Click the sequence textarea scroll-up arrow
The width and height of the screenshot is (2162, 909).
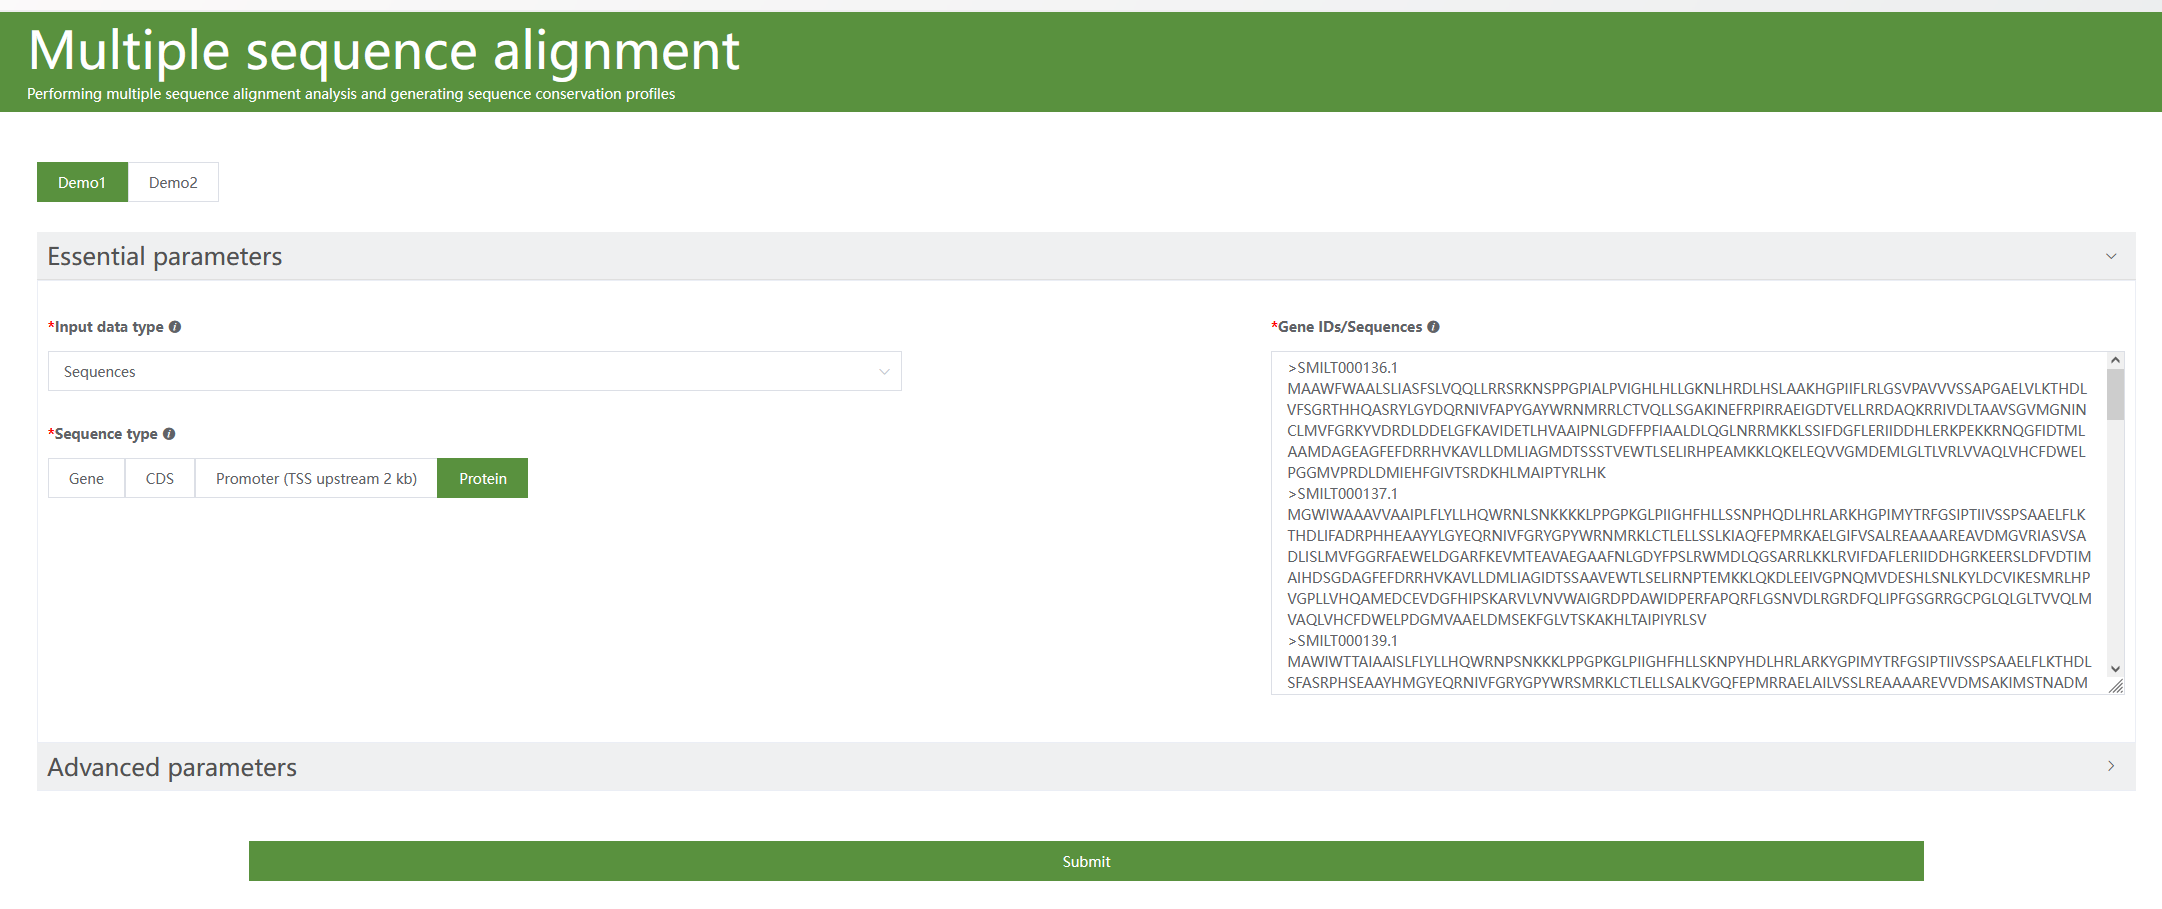coord(2115,360)
